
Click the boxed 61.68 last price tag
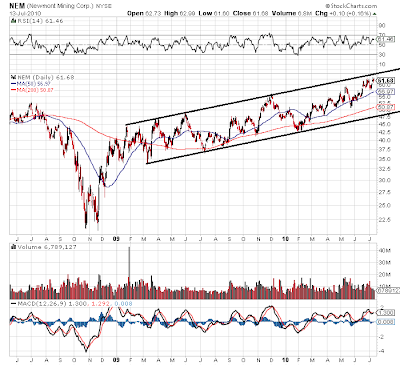click(386, 81)
